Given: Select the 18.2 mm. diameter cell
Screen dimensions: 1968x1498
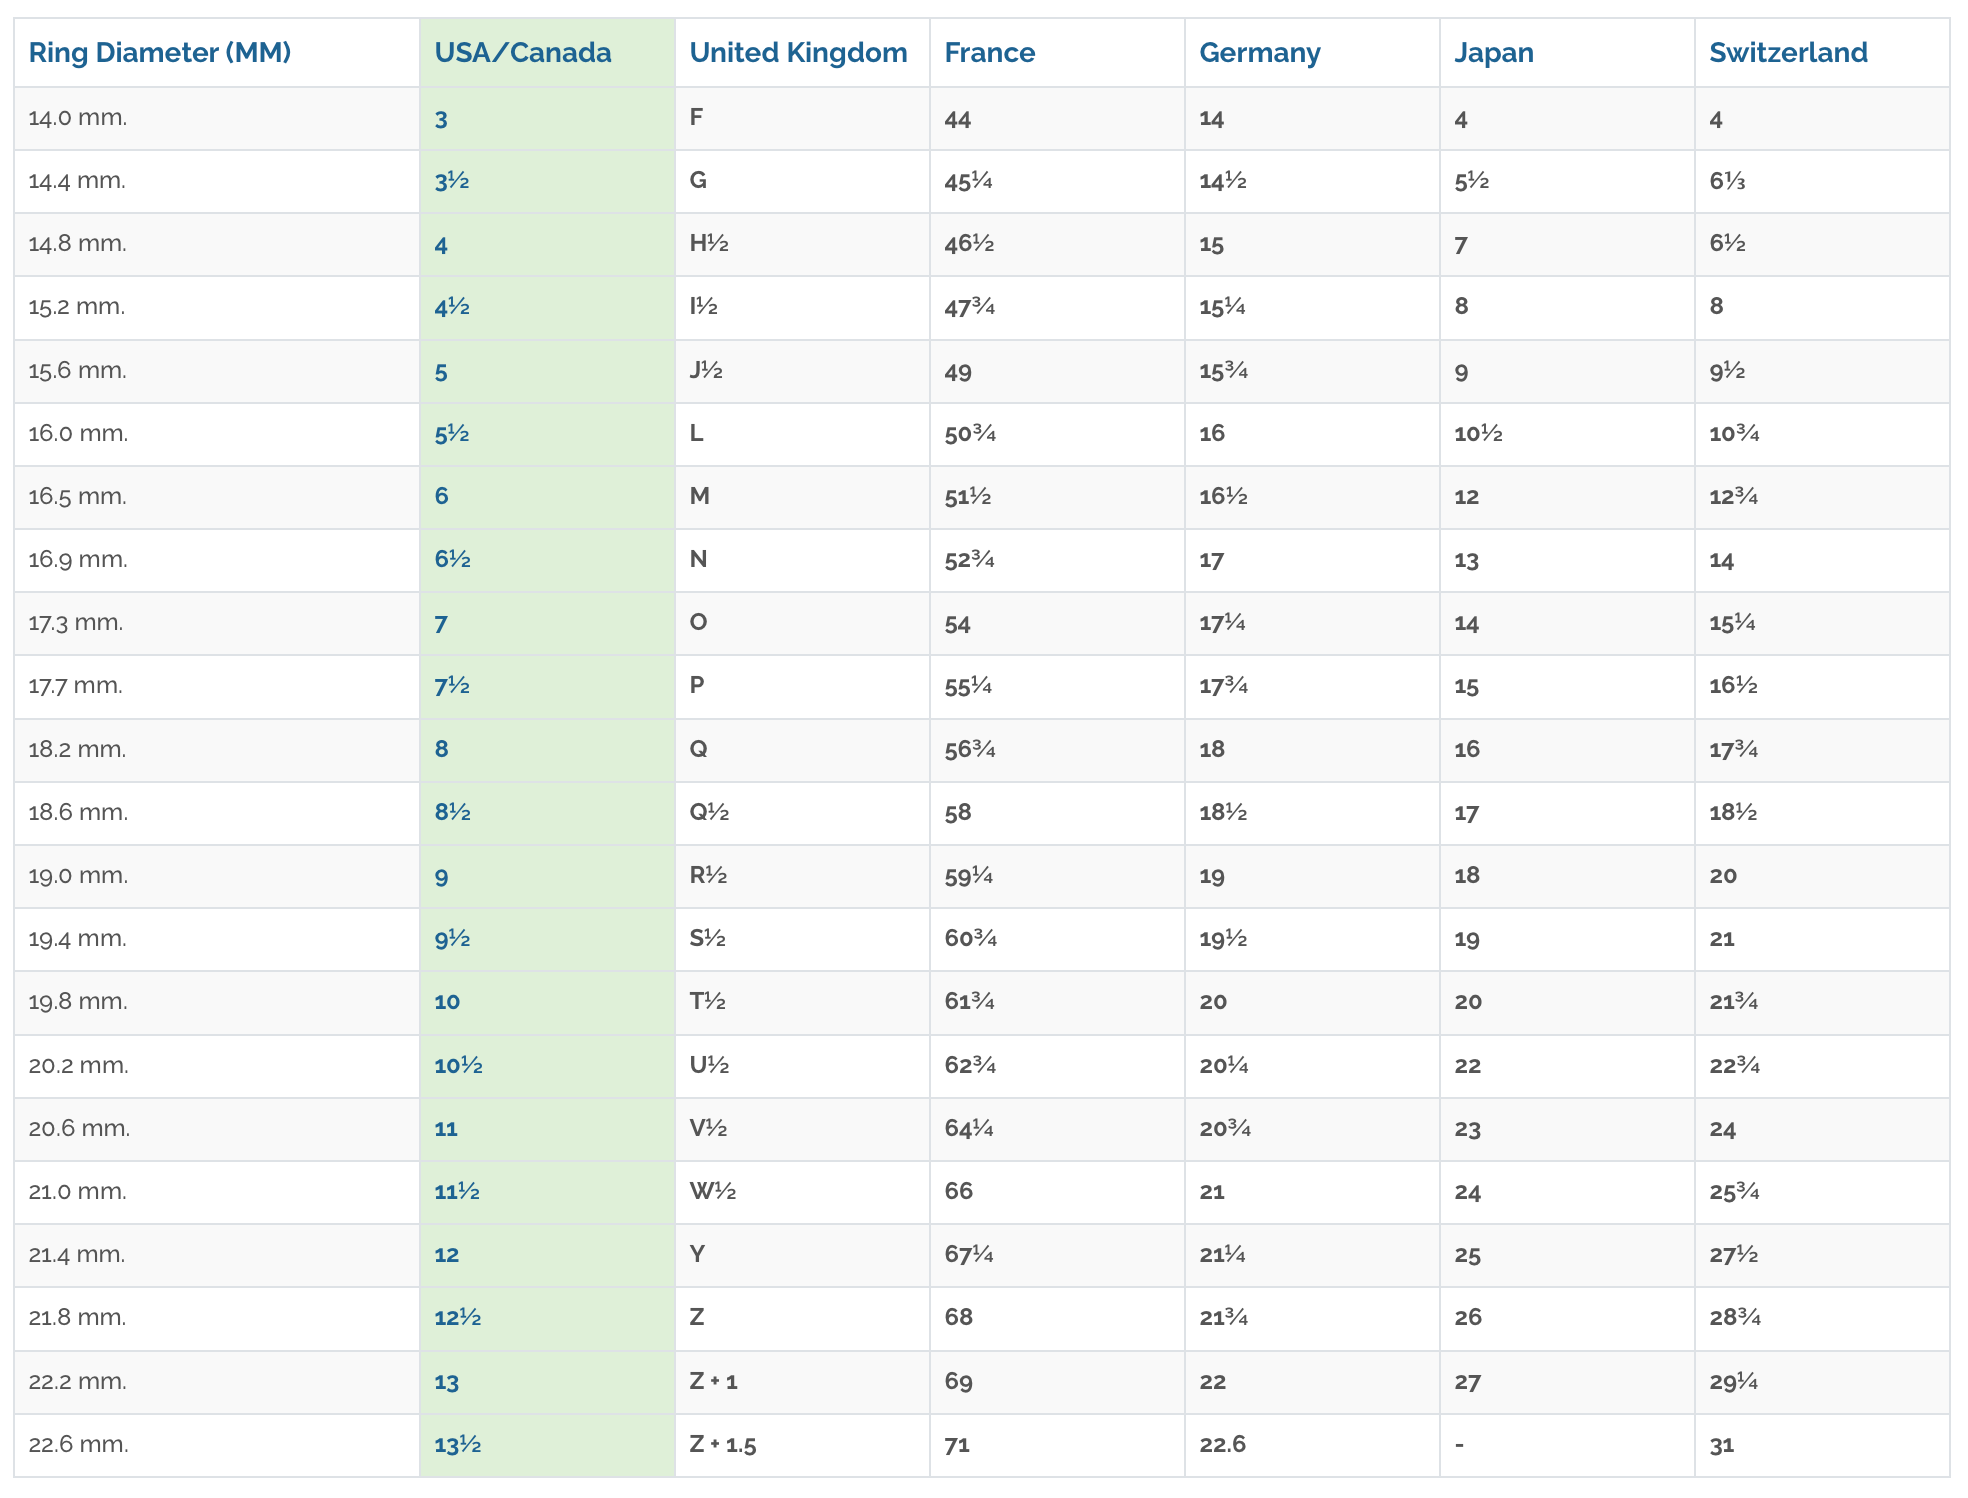Looking at the screenshot, I should (x=217, y=750).
